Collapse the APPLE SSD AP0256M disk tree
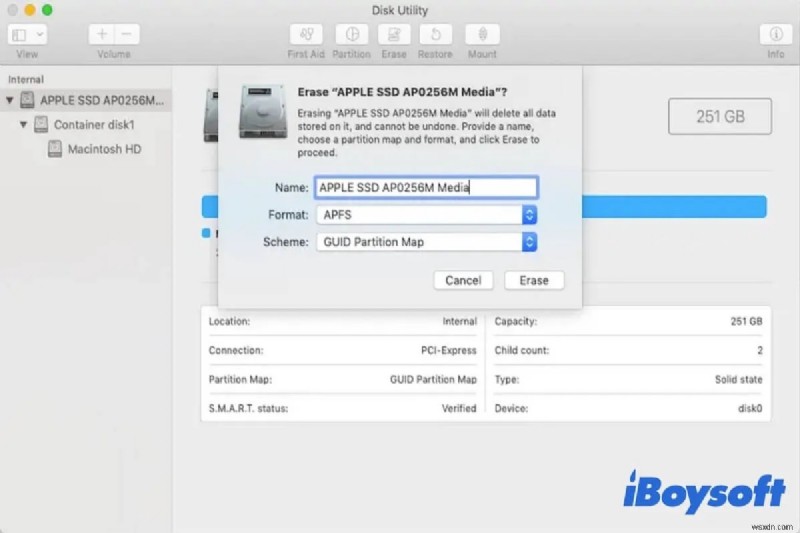The width and height of the screenshot is (800, 533). tap(10, 100)
